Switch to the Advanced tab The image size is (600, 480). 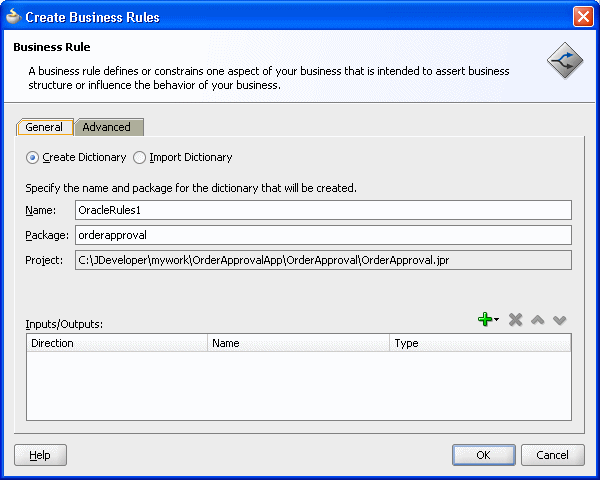click(109, 127)
